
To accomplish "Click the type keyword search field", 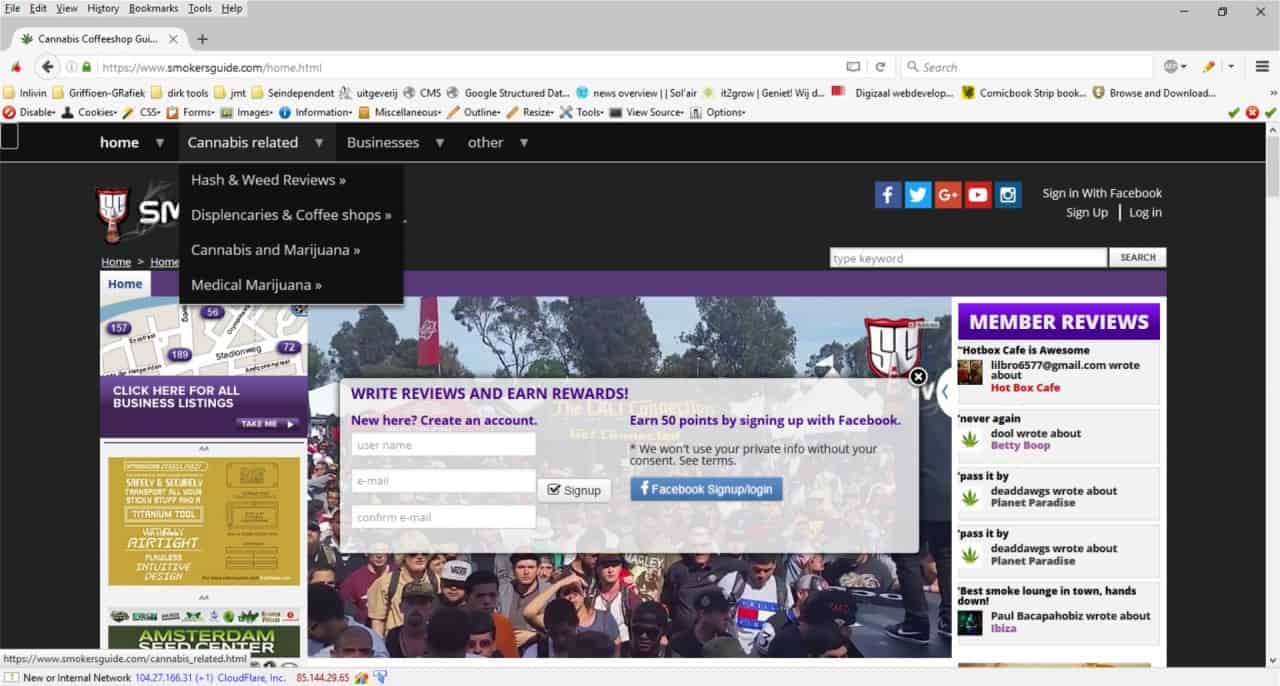I will pos(969,258).
